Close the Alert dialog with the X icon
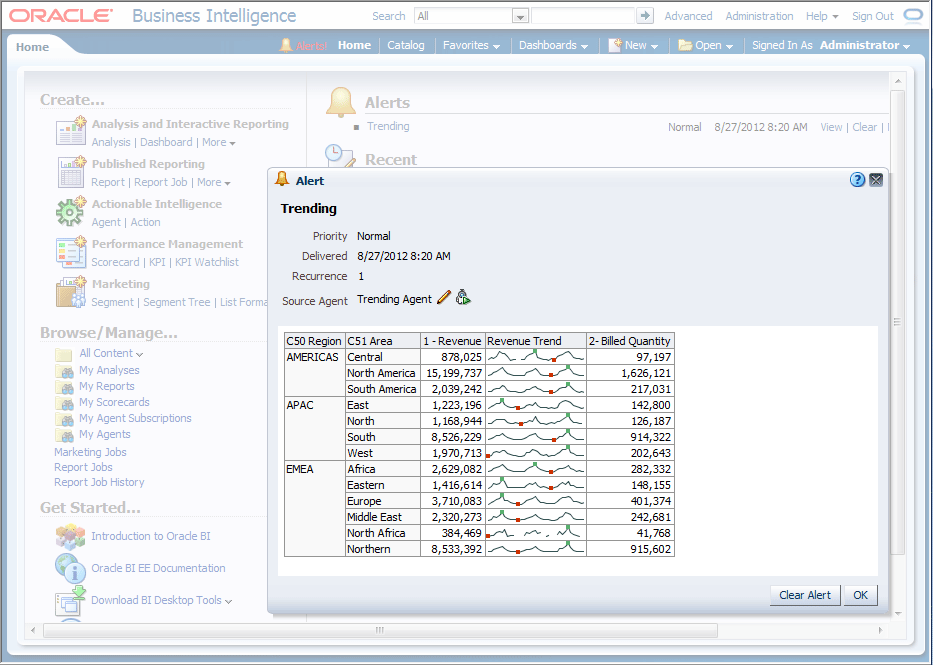Image resolution: width=933 pixels, height=665 pixels. [x=876, y=180]
